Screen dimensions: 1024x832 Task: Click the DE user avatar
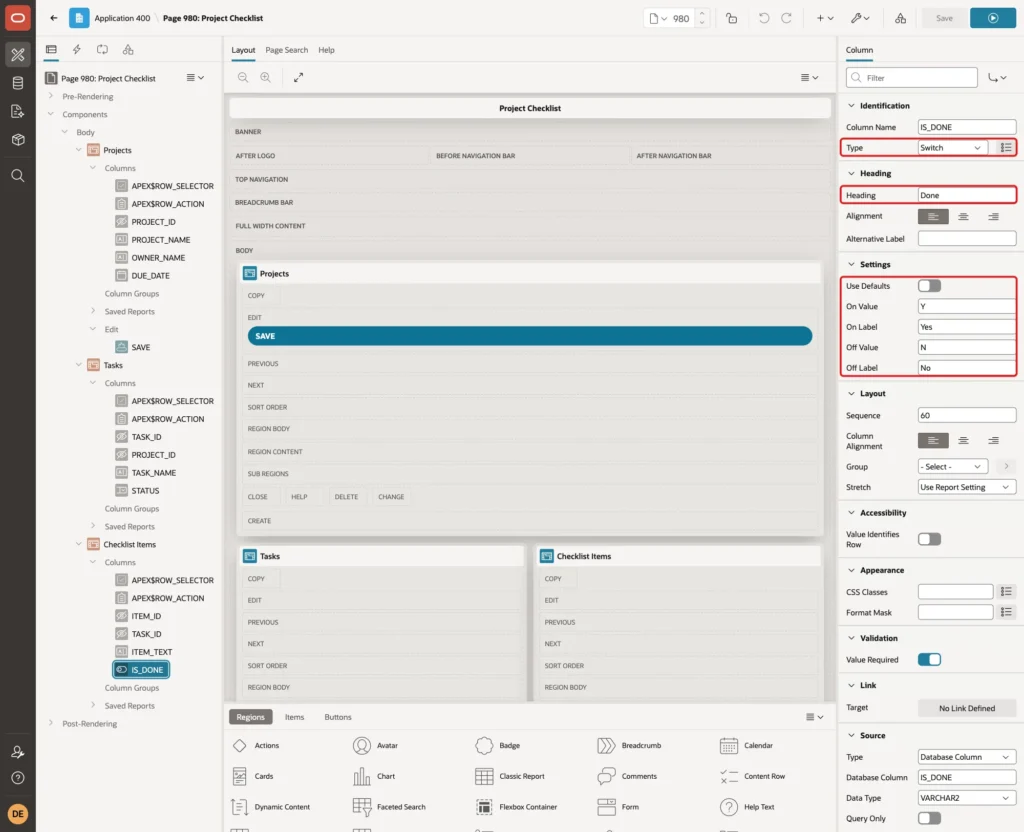(x=18, y=814)
